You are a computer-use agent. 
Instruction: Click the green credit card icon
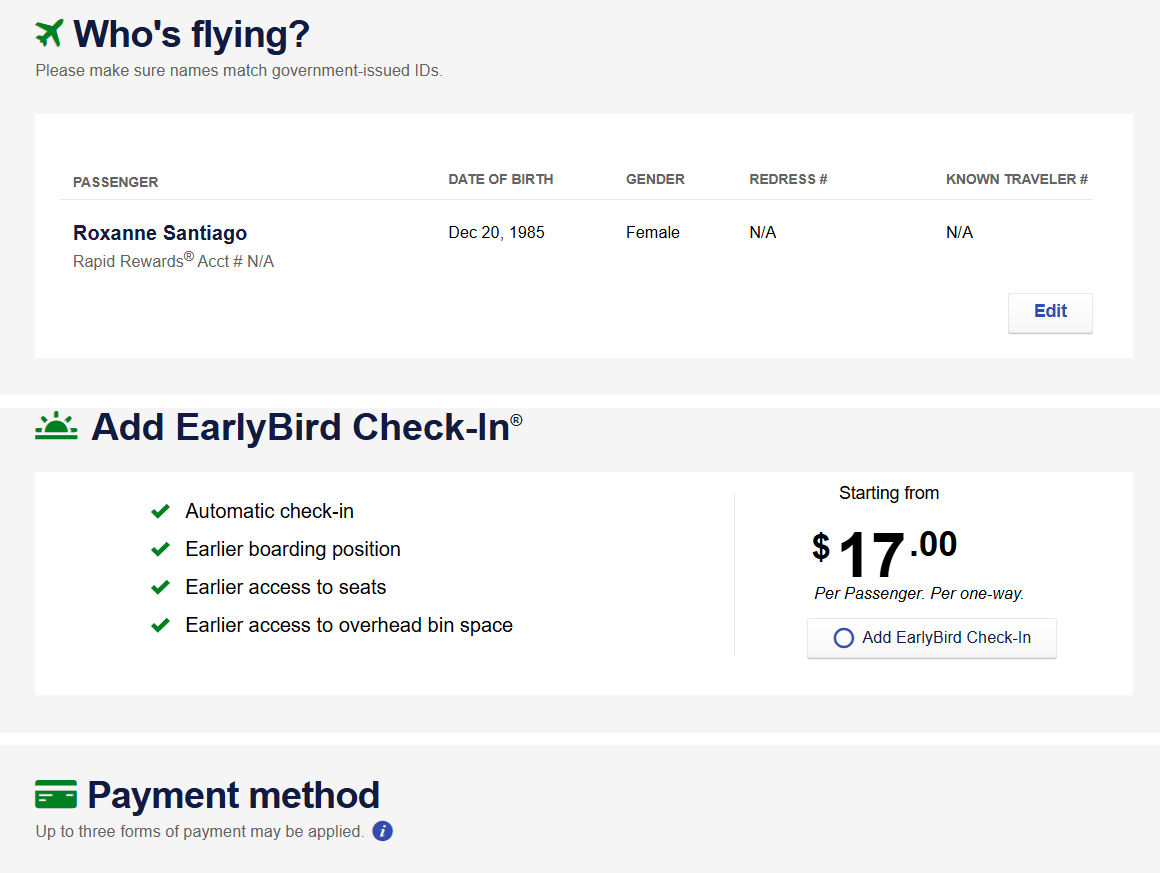[56, 795]
